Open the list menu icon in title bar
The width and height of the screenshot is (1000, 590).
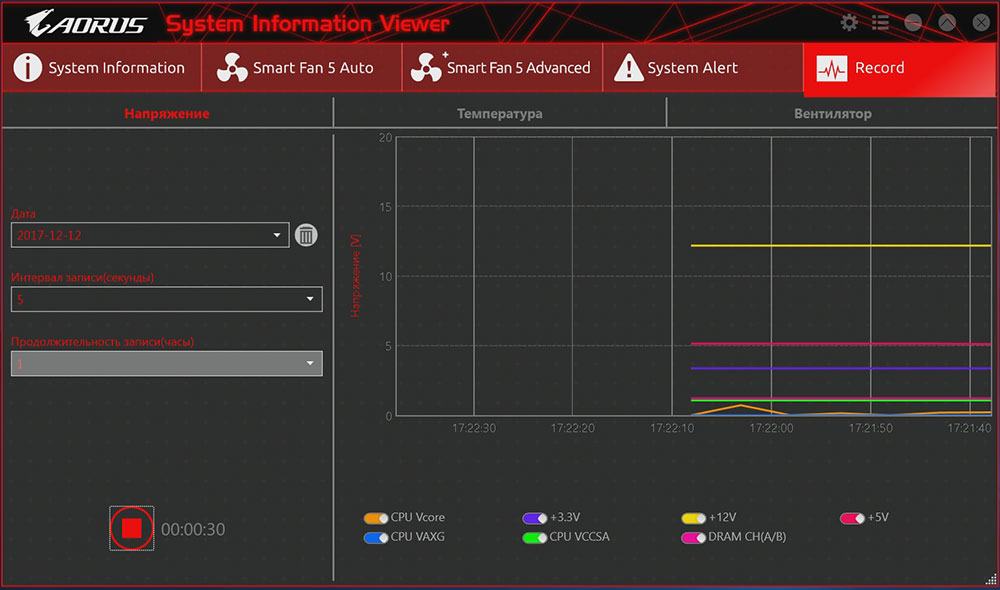click(881, 23)
